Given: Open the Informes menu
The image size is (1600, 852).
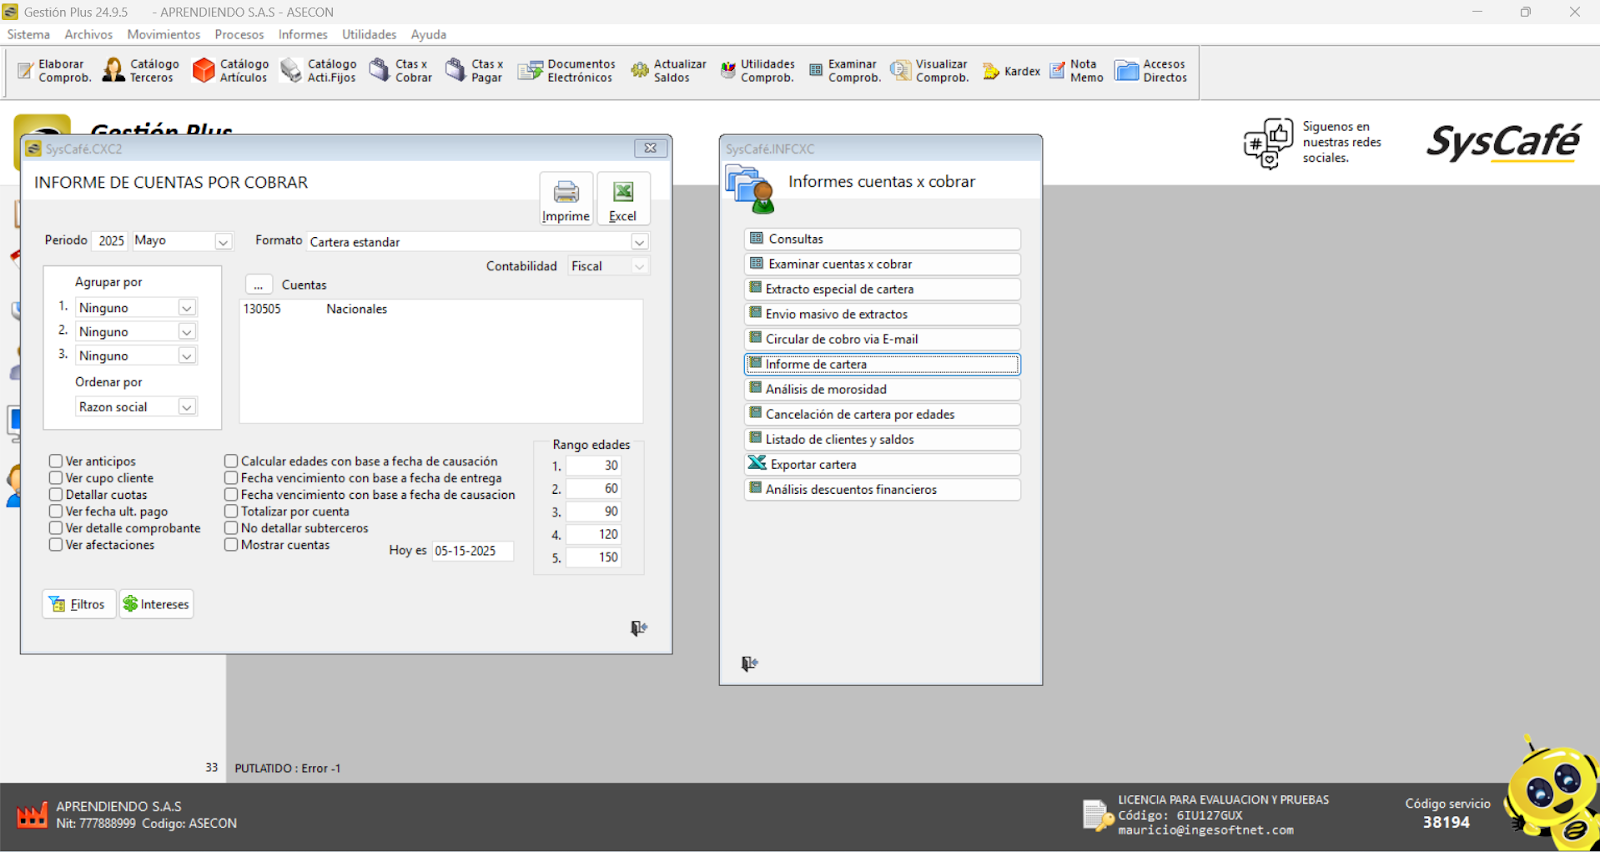Looking at the screenshot, I should [302, 34].
